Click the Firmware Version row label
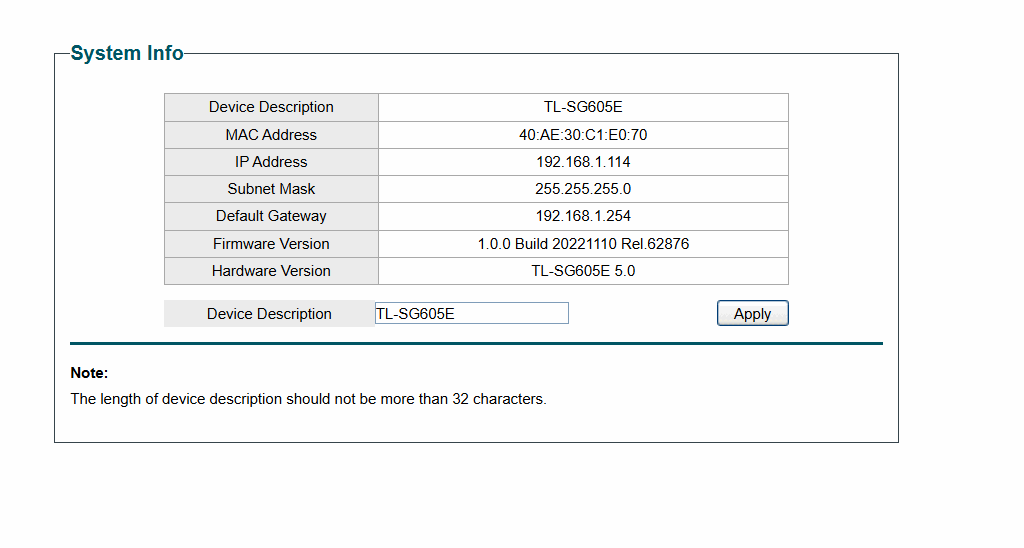This screenshot has height=548, width=1024. [271, 244]
